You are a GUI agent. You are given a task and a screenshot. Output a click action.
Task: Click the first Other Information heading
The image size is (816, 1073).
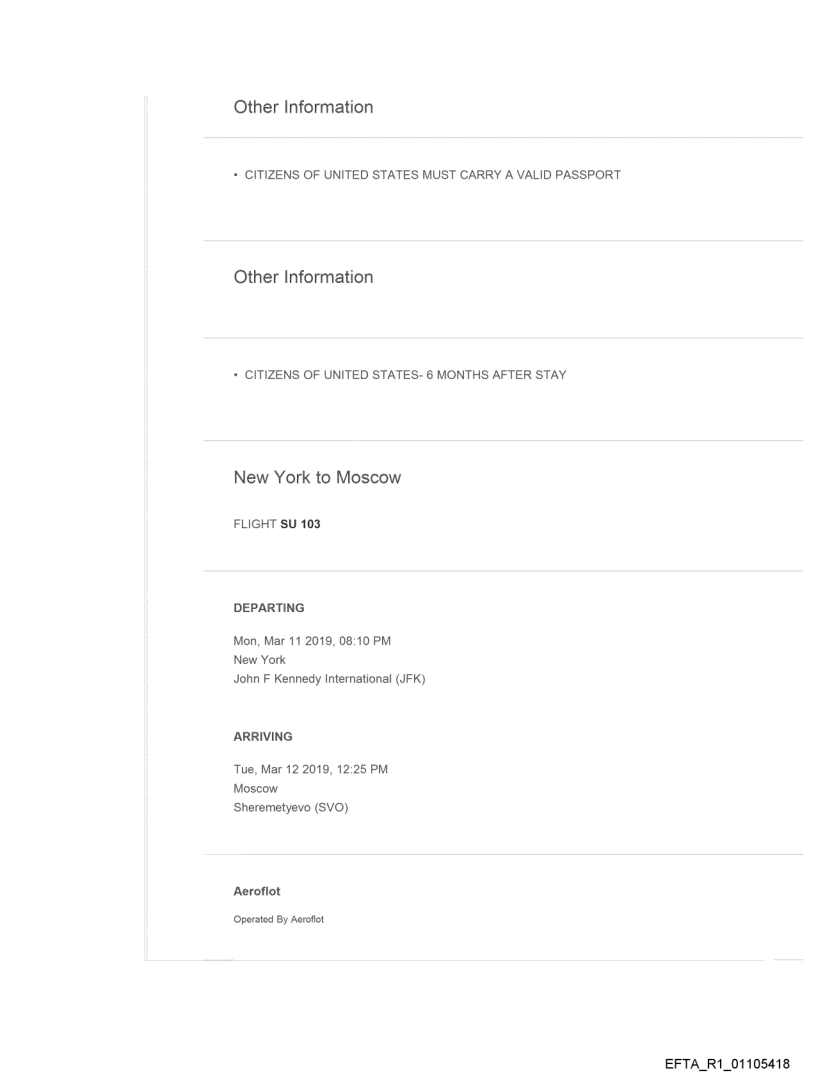[x=303, y=107]
